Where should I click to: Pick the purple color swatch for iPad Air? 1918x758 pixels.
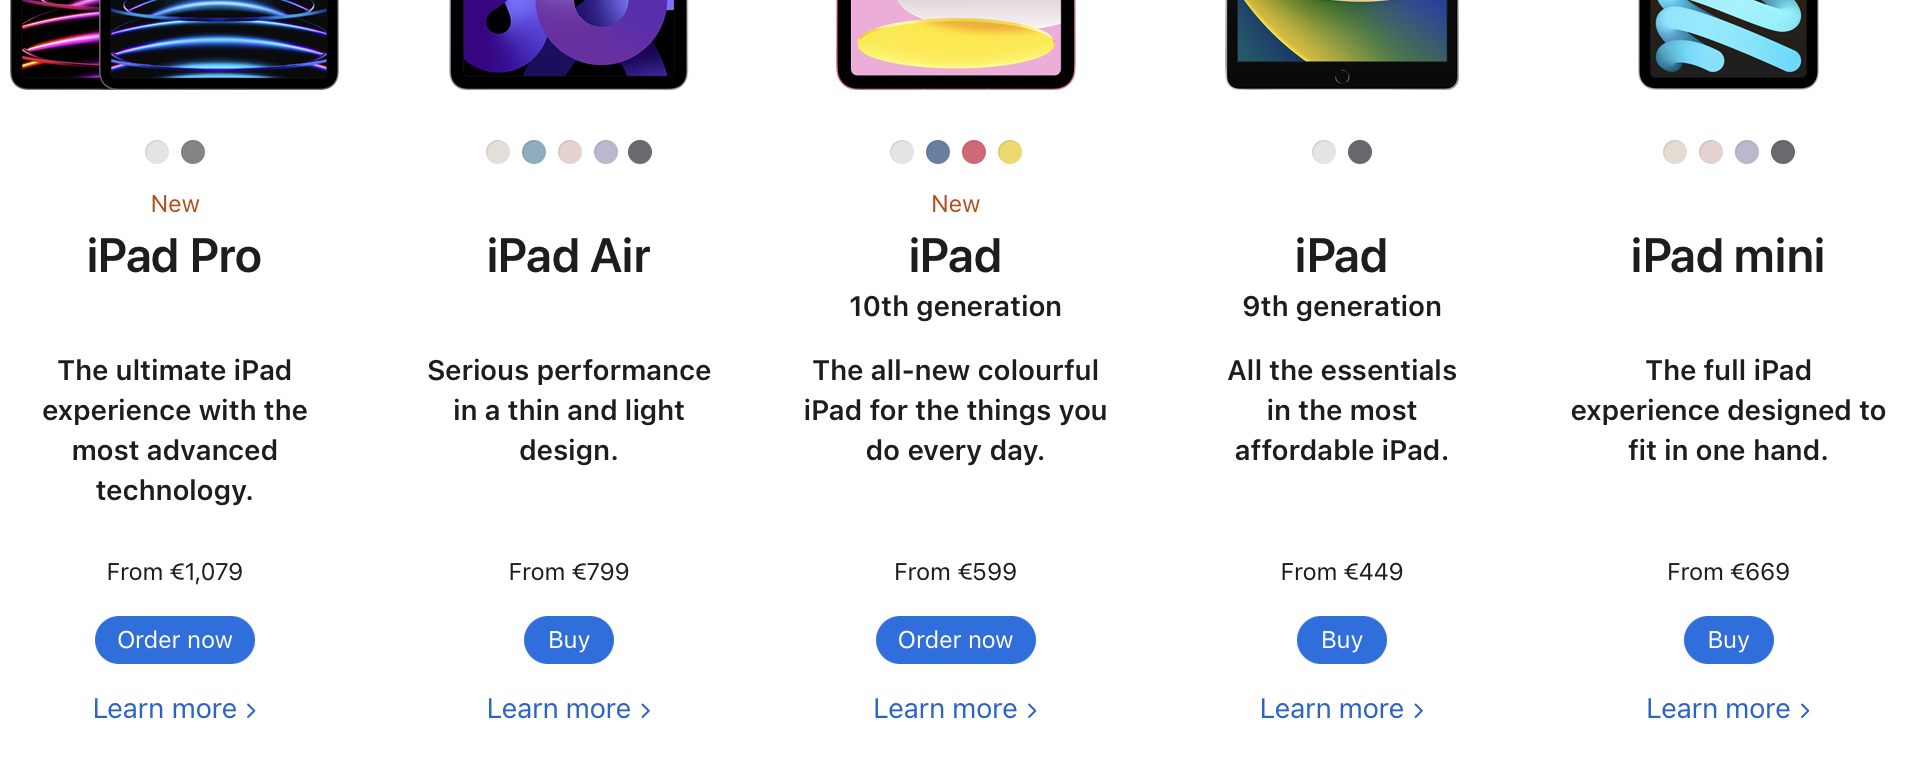click(606, 152)
